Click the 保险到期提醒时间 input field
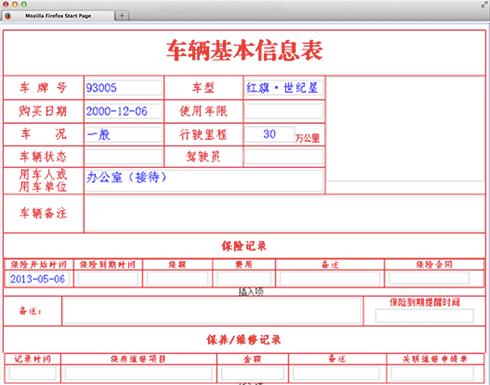490x385 pixels. point(424,316)
